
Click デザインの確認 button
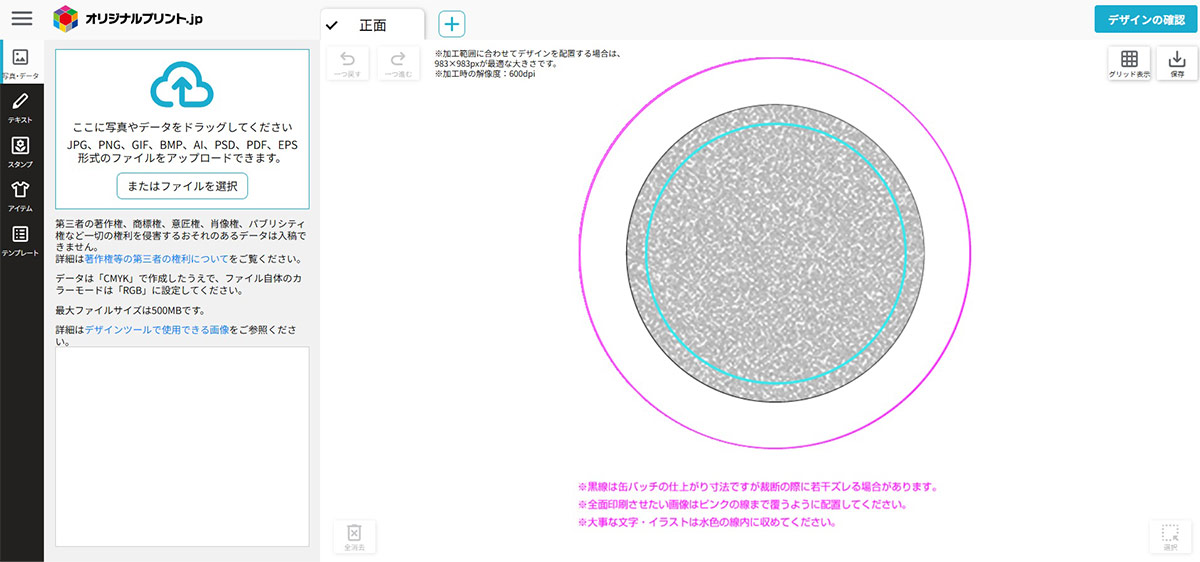[x=1146, y=19]
